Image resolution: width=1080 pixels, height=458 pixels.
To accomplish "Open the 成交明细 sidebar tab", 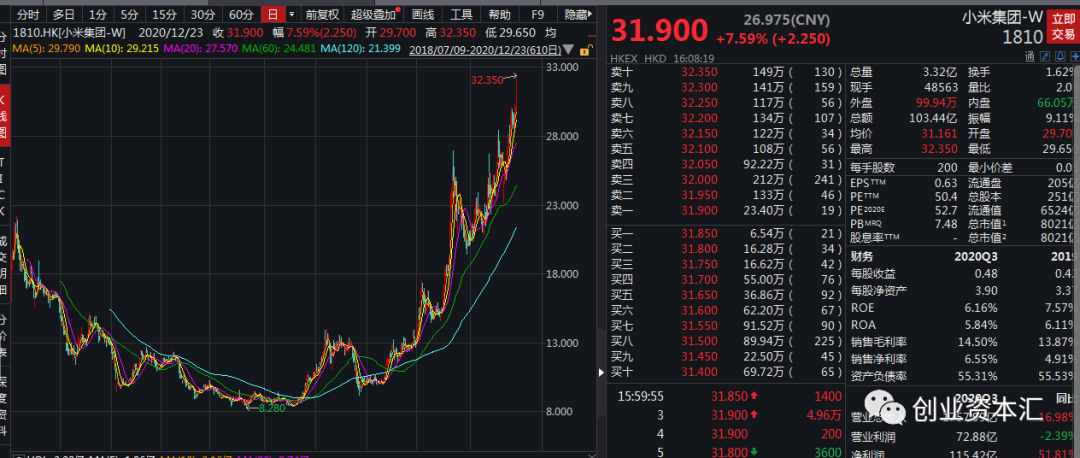I will 4,265.
